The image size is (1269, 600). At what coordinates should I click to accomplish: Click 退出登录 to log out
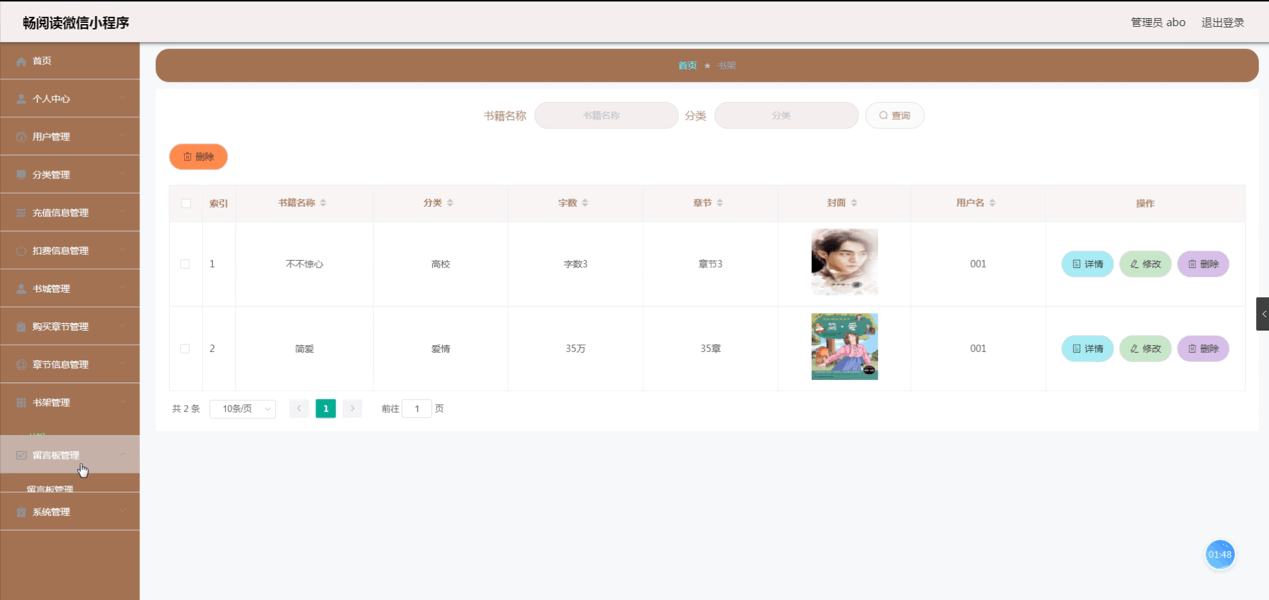pos(1222,22)
